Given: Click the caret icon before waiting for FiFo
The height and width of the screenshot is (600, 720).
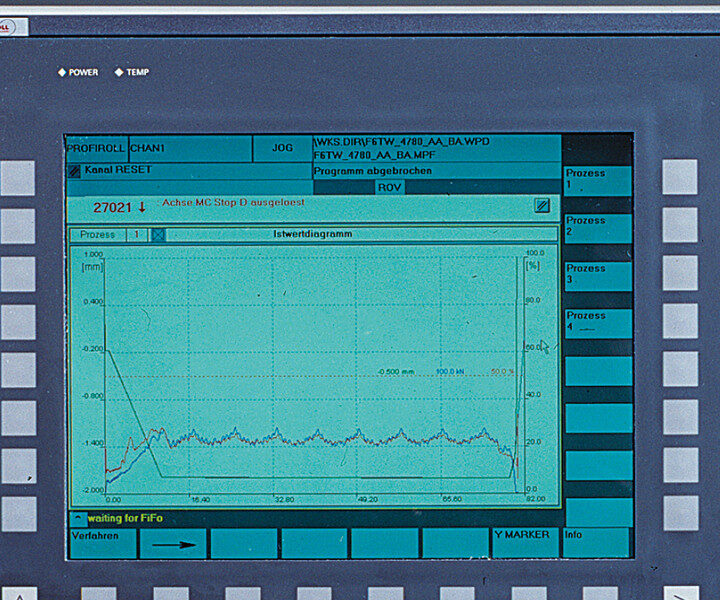Looking at the screenshot, I should point(77,518).
